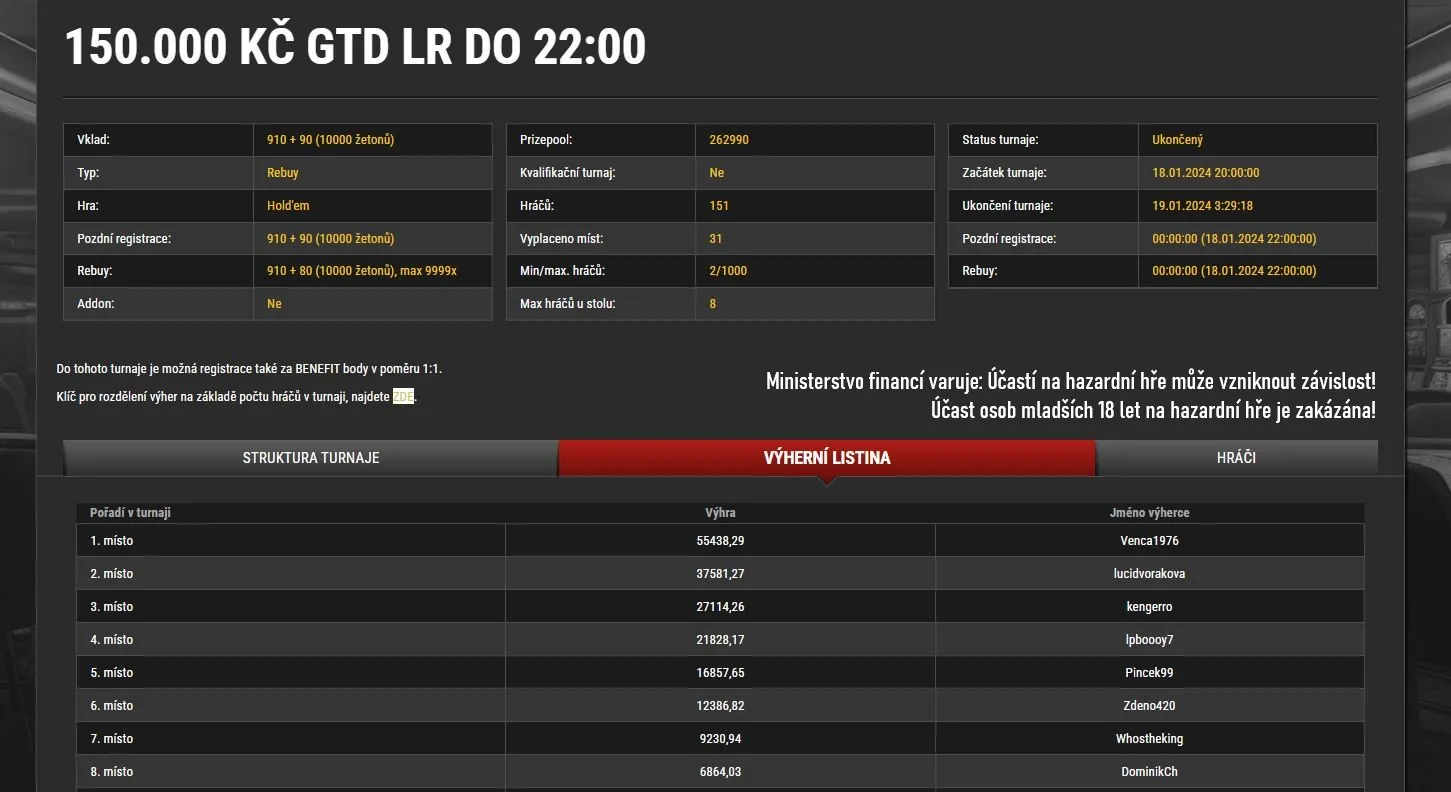Screen dimensions: 1451x792
Task: Switch to the Výherní listina tab
Action: 826,458
